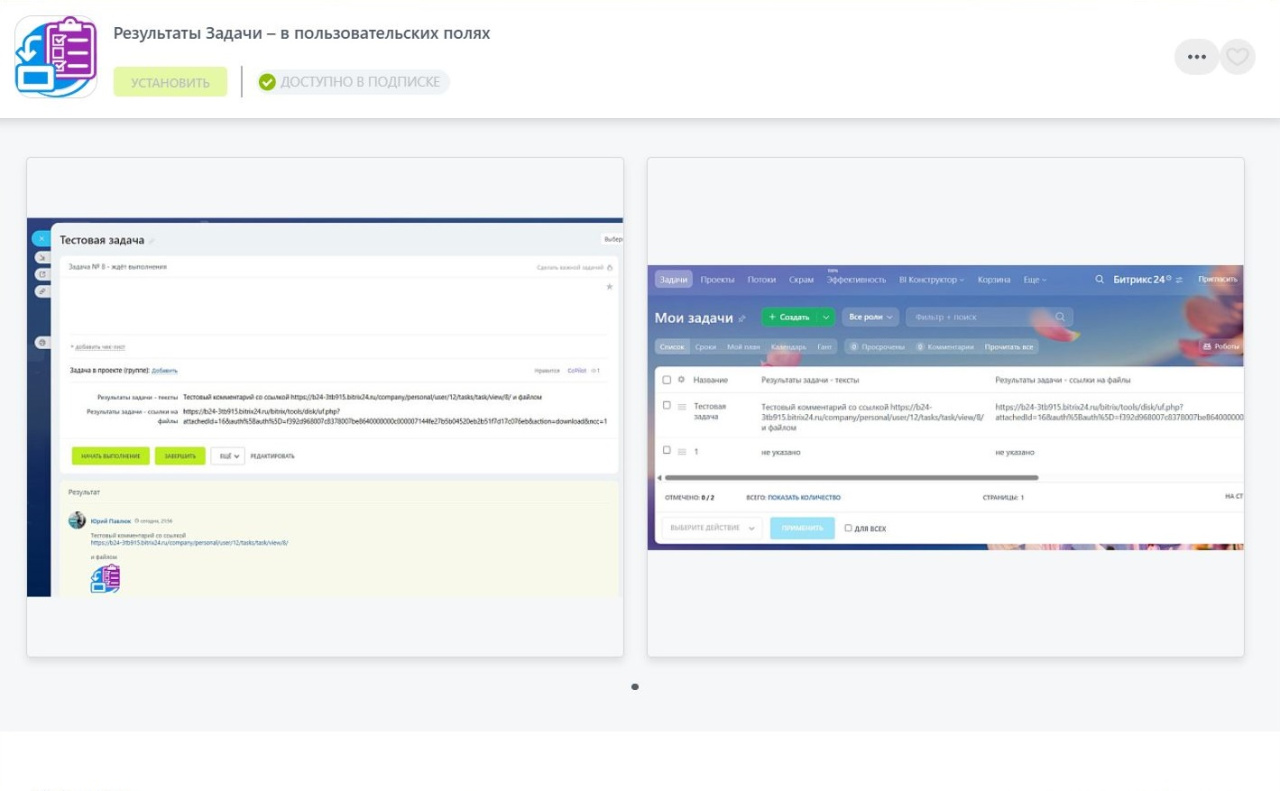This screenshot has height=791, width=1280.
Task: Select the Сроки view tab
Action: [705, 347]
